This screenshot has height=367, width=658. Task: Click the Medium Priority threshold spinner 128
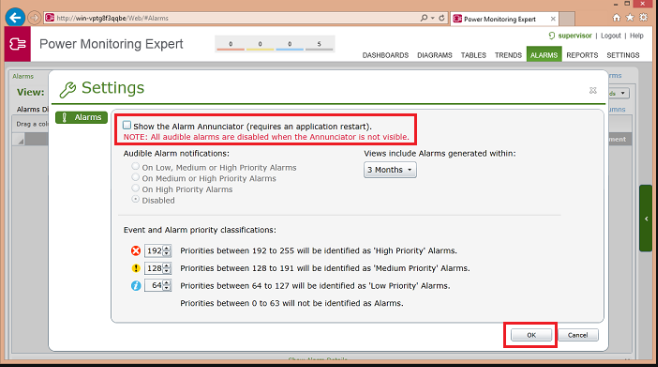157,268
